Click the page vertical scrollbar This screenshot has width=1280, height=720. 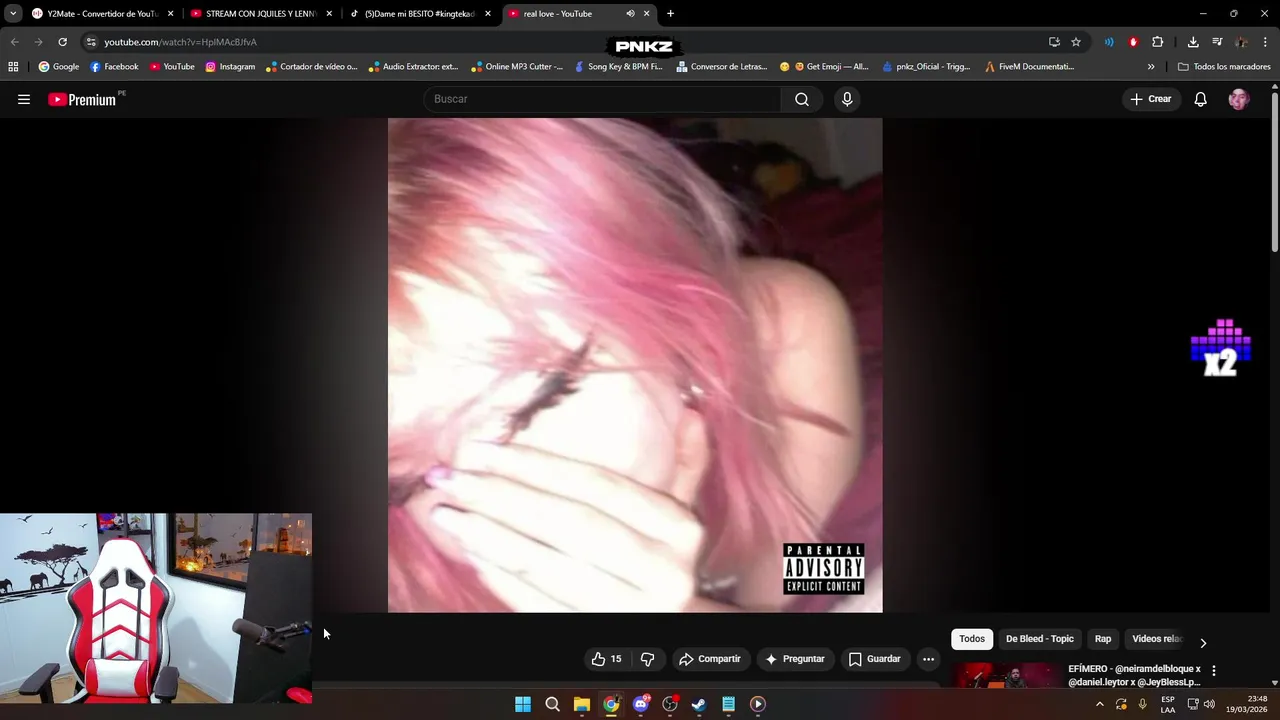point(1274,170)
